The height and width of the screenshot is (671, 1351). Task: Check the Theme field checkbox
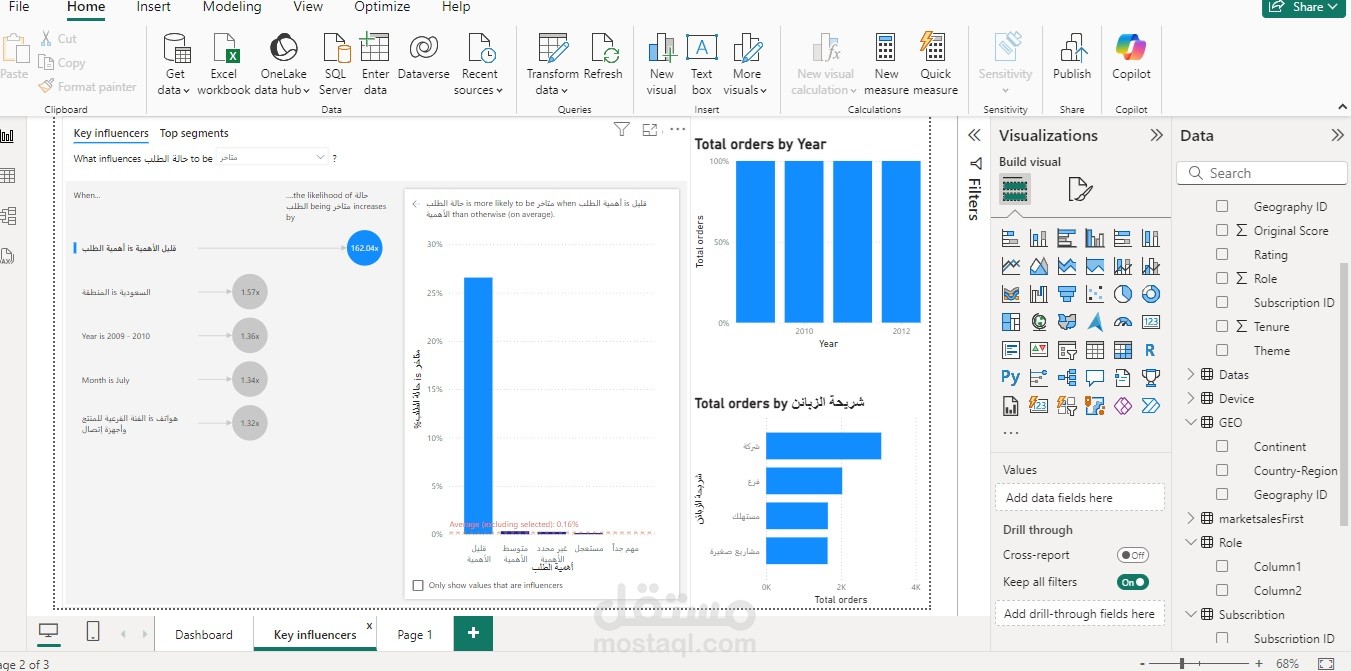click(1222, 350)
